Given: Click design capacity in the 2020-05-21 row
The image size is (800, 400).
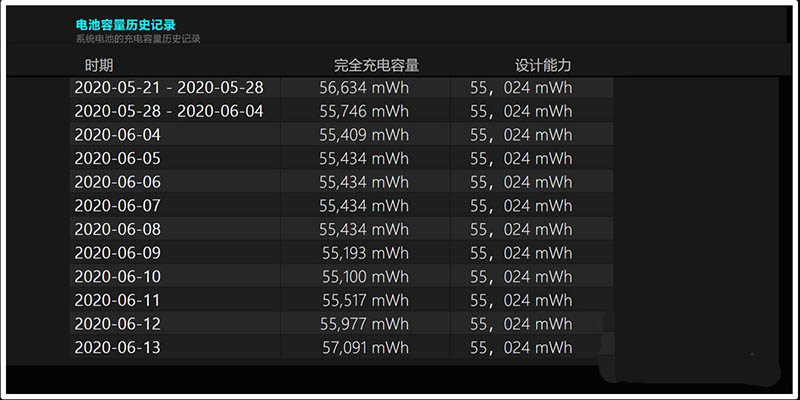Looking at the screenshot, I should [521, 88].
